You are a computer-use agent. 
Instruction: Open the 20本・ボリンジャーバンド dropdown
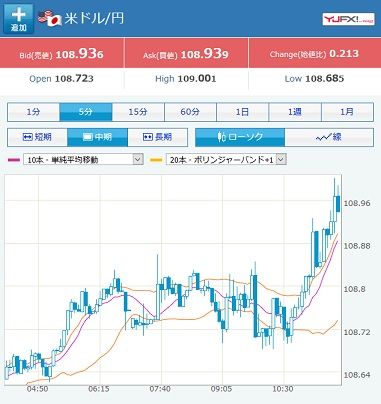click(226, 160)
